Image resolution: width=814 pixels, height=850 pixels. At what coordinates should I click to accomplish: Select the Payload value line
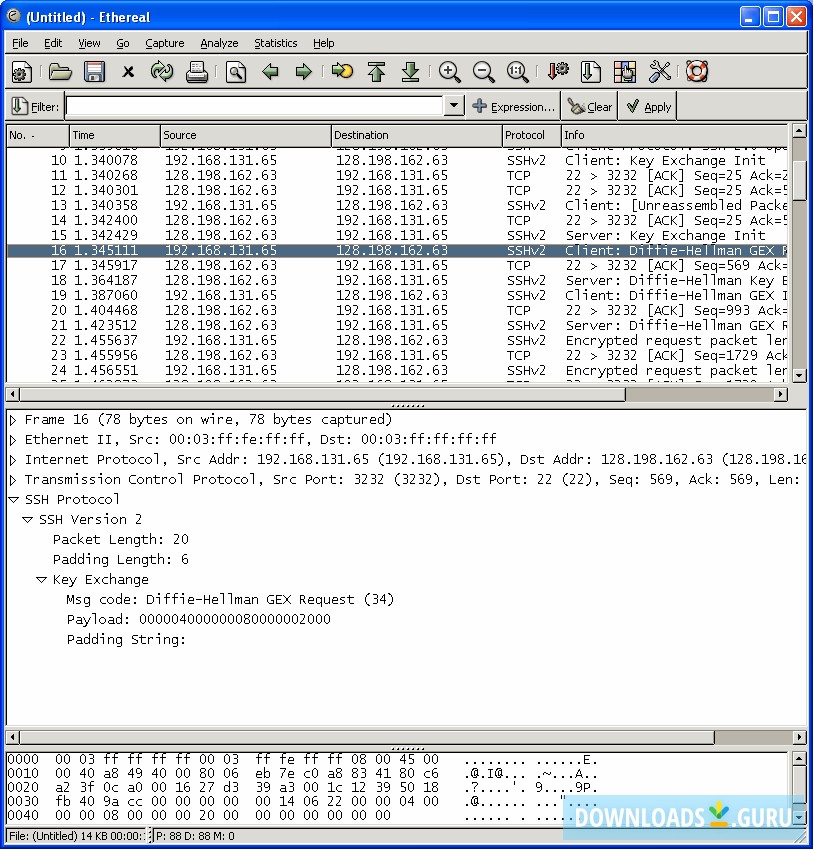[x=198, y=620]
